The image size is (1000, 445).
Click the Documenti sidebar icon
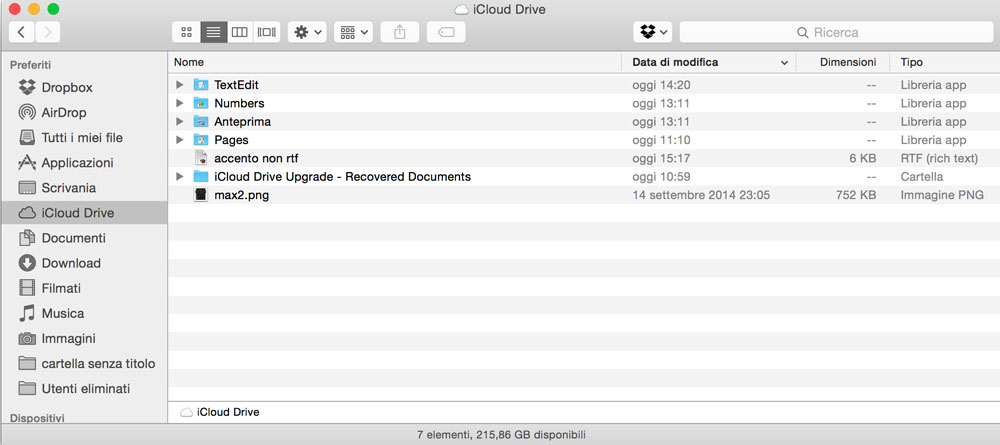tap(27, 238)
